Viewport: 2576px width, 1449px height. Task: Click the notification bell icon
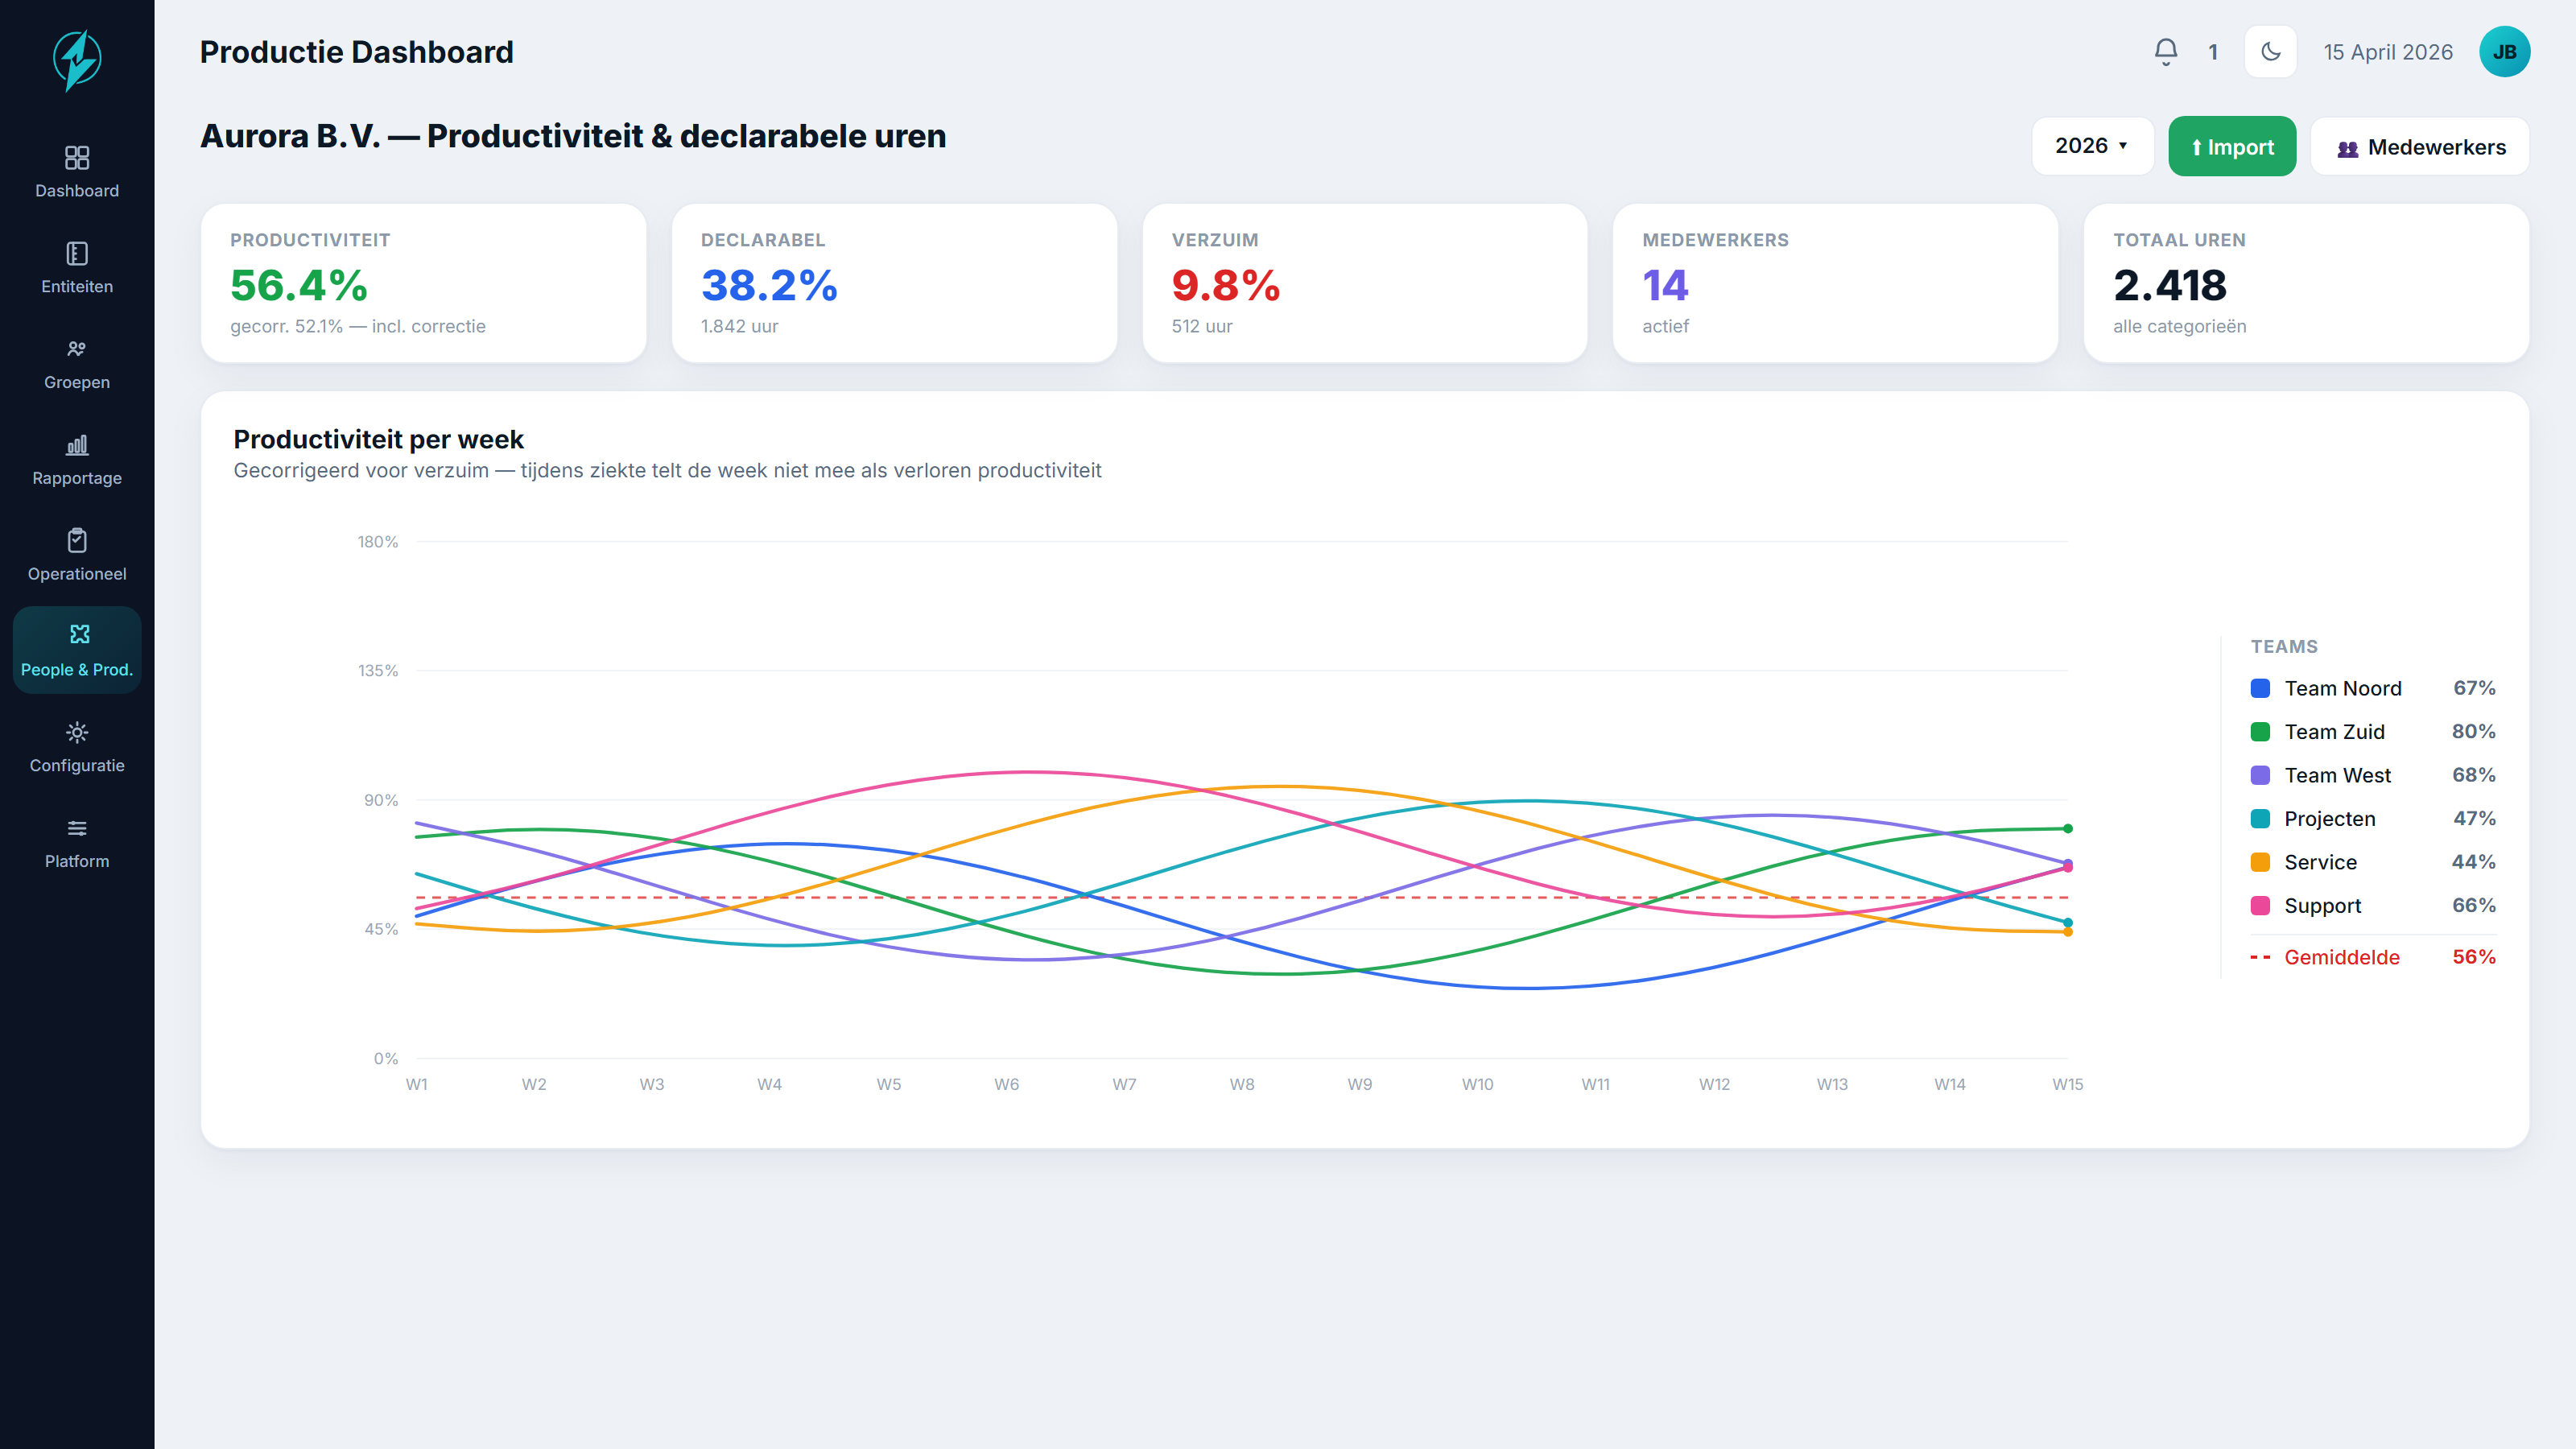coord(2166,52)
